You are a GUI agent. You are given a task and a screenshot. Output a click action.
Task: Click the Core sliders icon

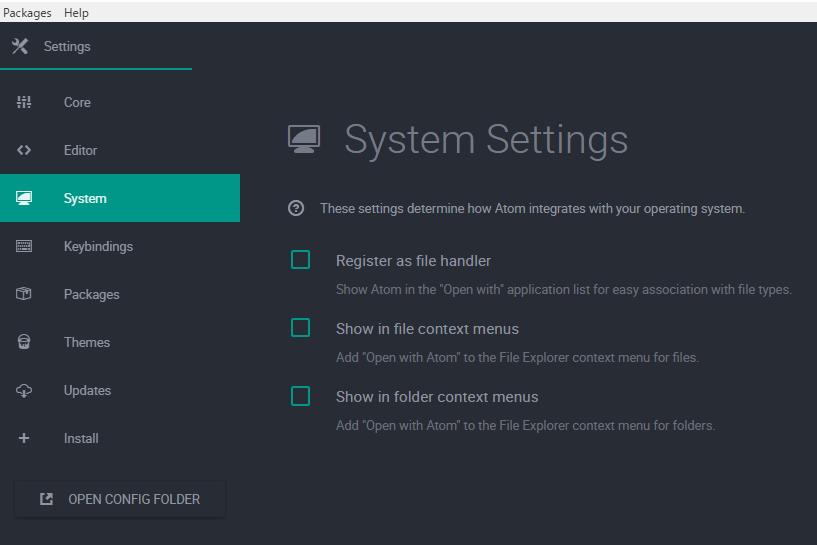point(24,102)
